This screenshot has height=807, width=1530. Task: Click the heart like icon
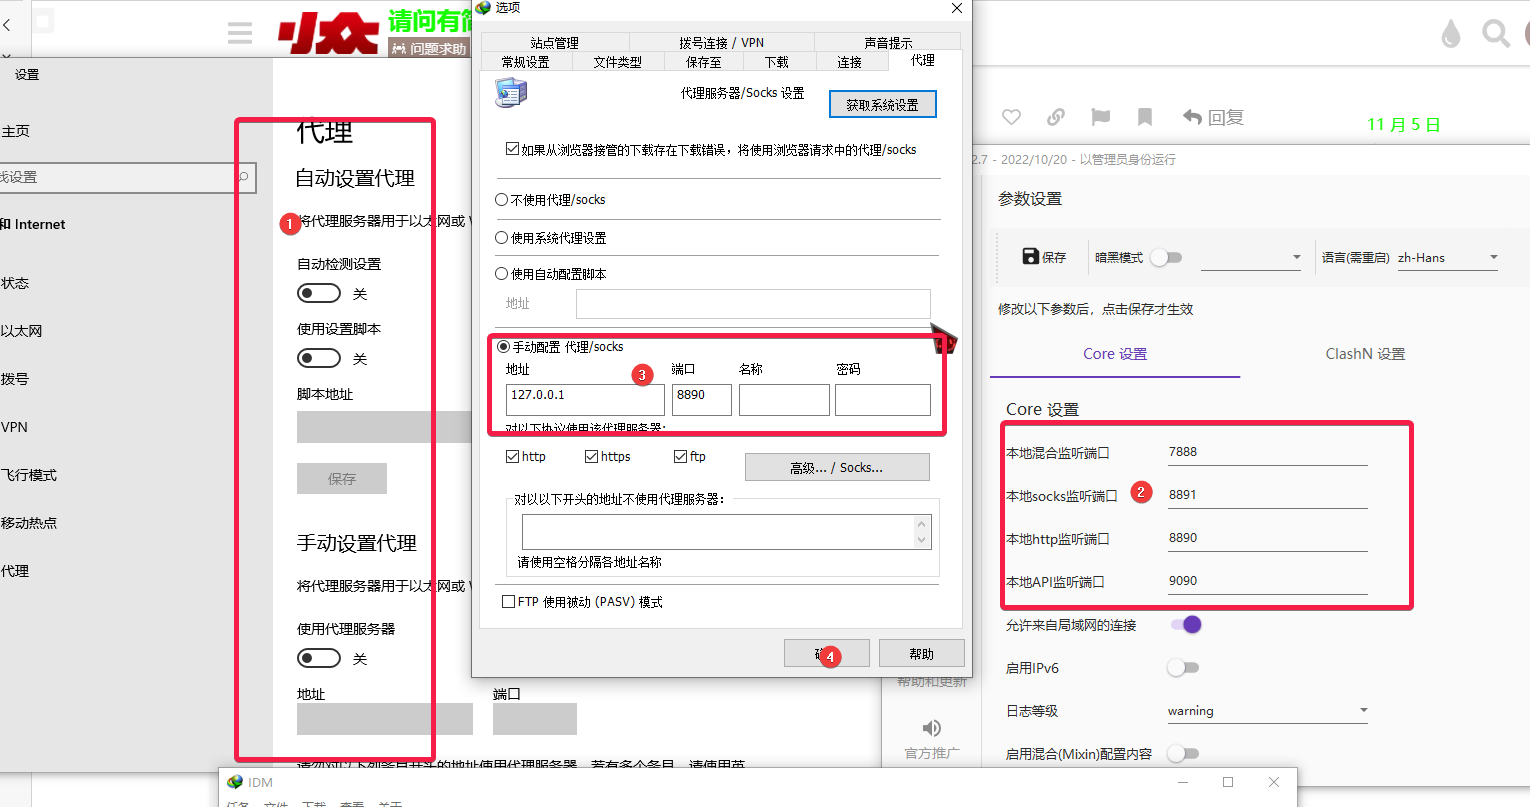pos(1011,117)
